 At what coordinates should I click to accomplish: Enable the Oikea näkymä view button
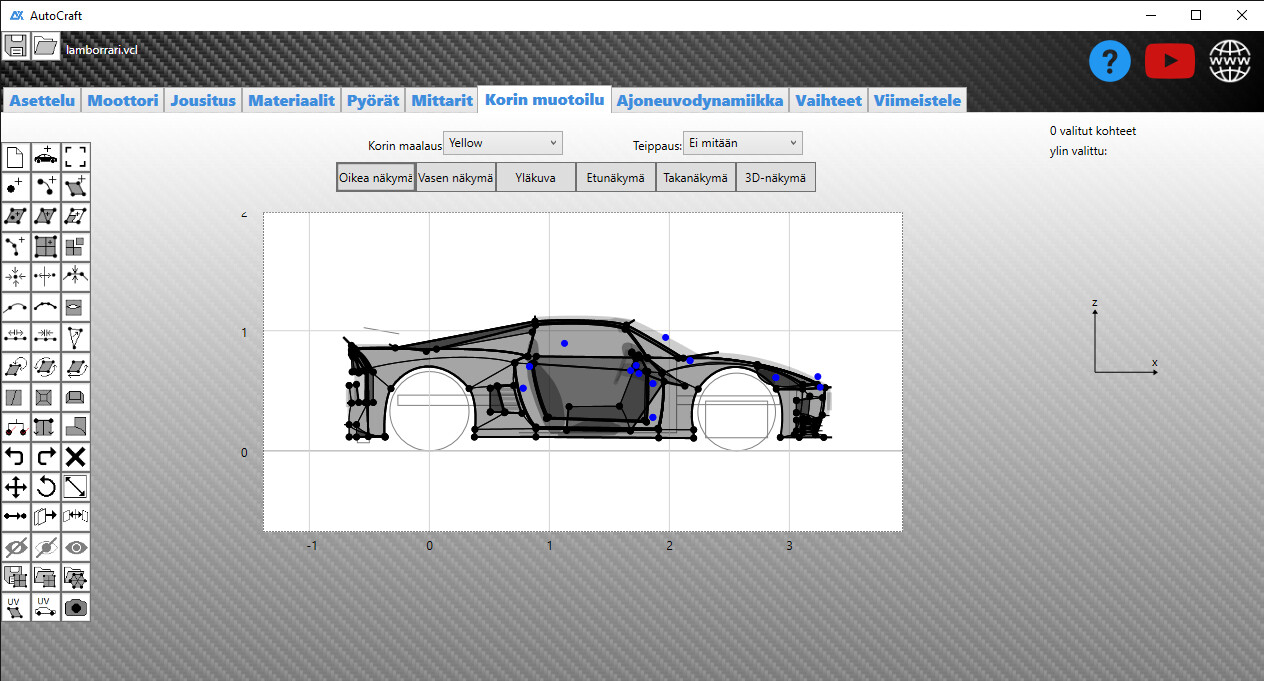point(376,177)
